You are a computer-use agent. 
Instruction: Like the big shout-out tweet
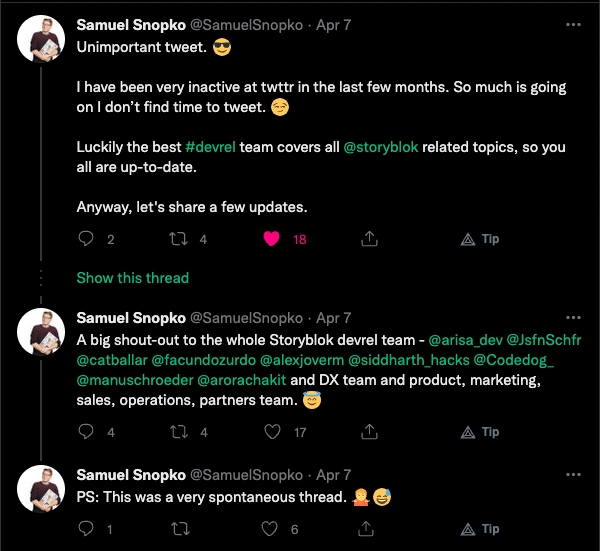pos(270,432)
